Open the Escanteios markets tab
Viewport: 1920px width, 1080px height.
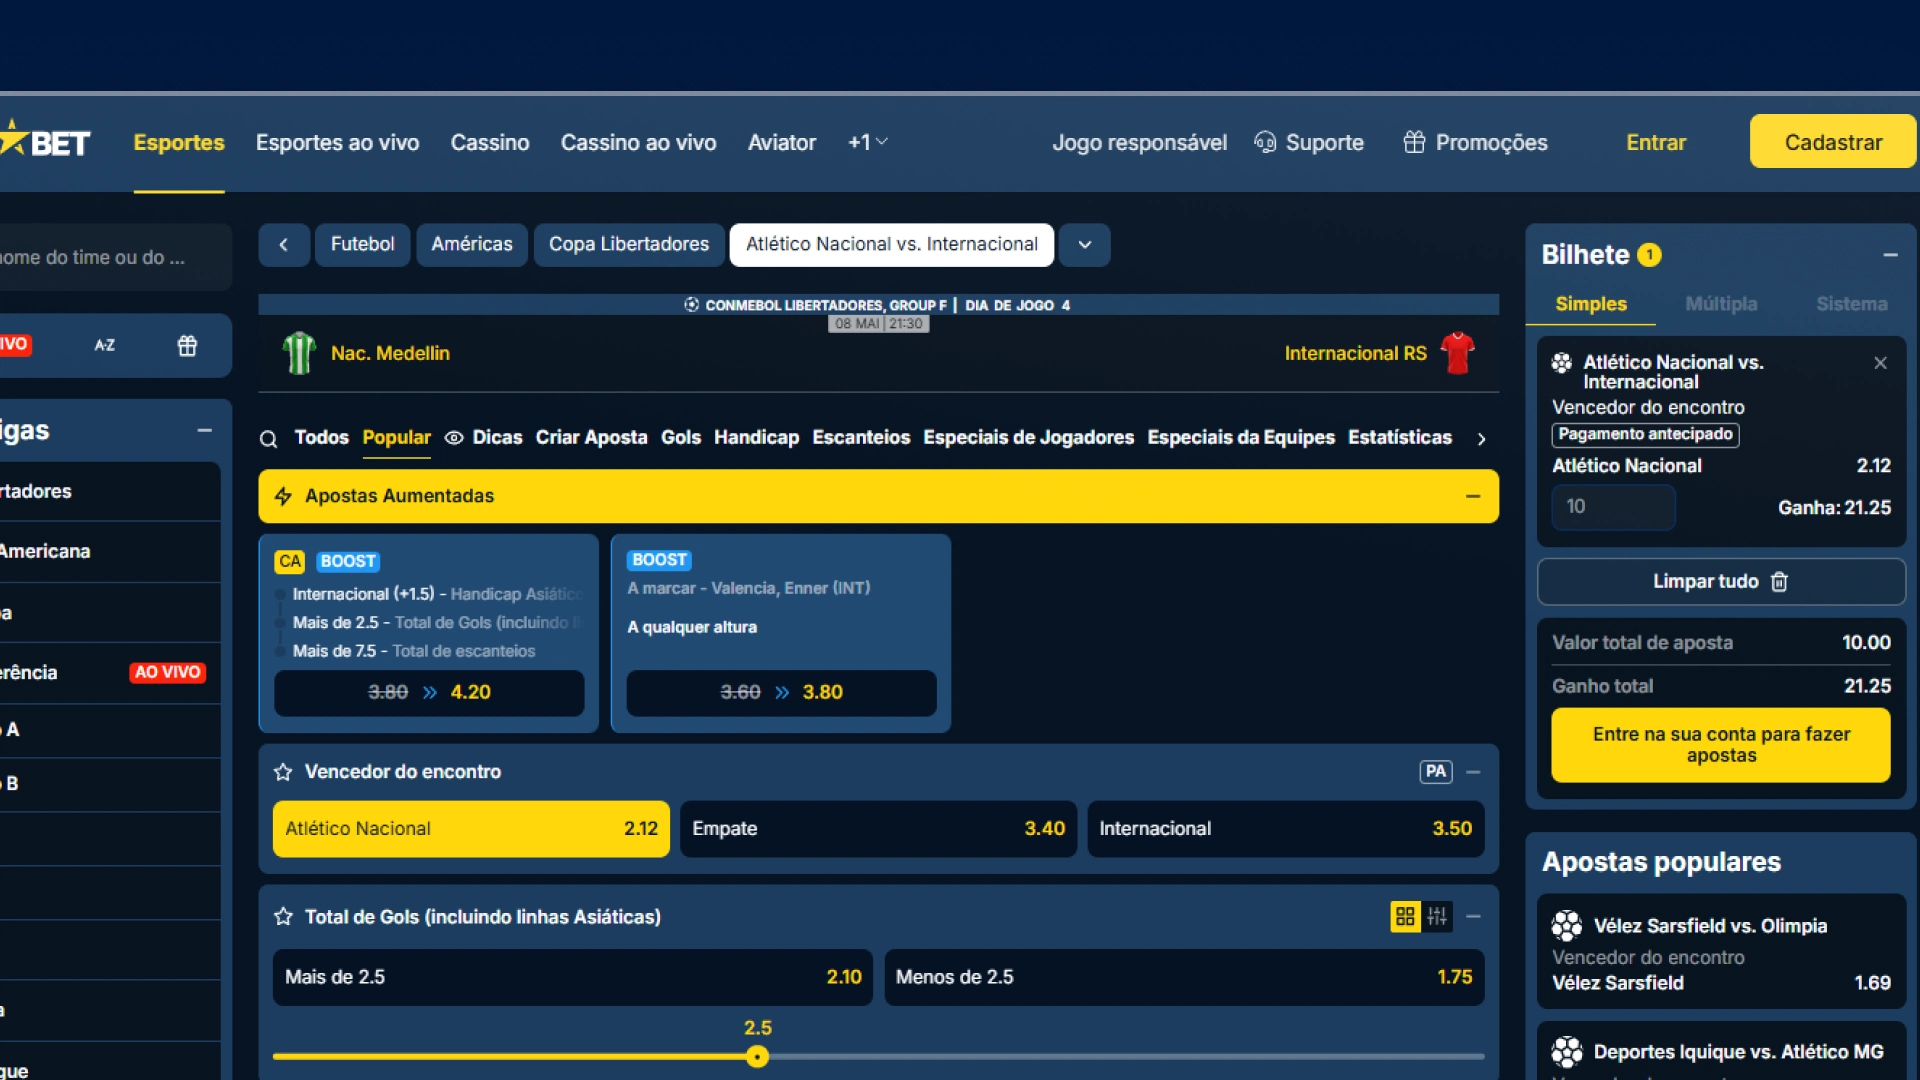pos(861,438)
